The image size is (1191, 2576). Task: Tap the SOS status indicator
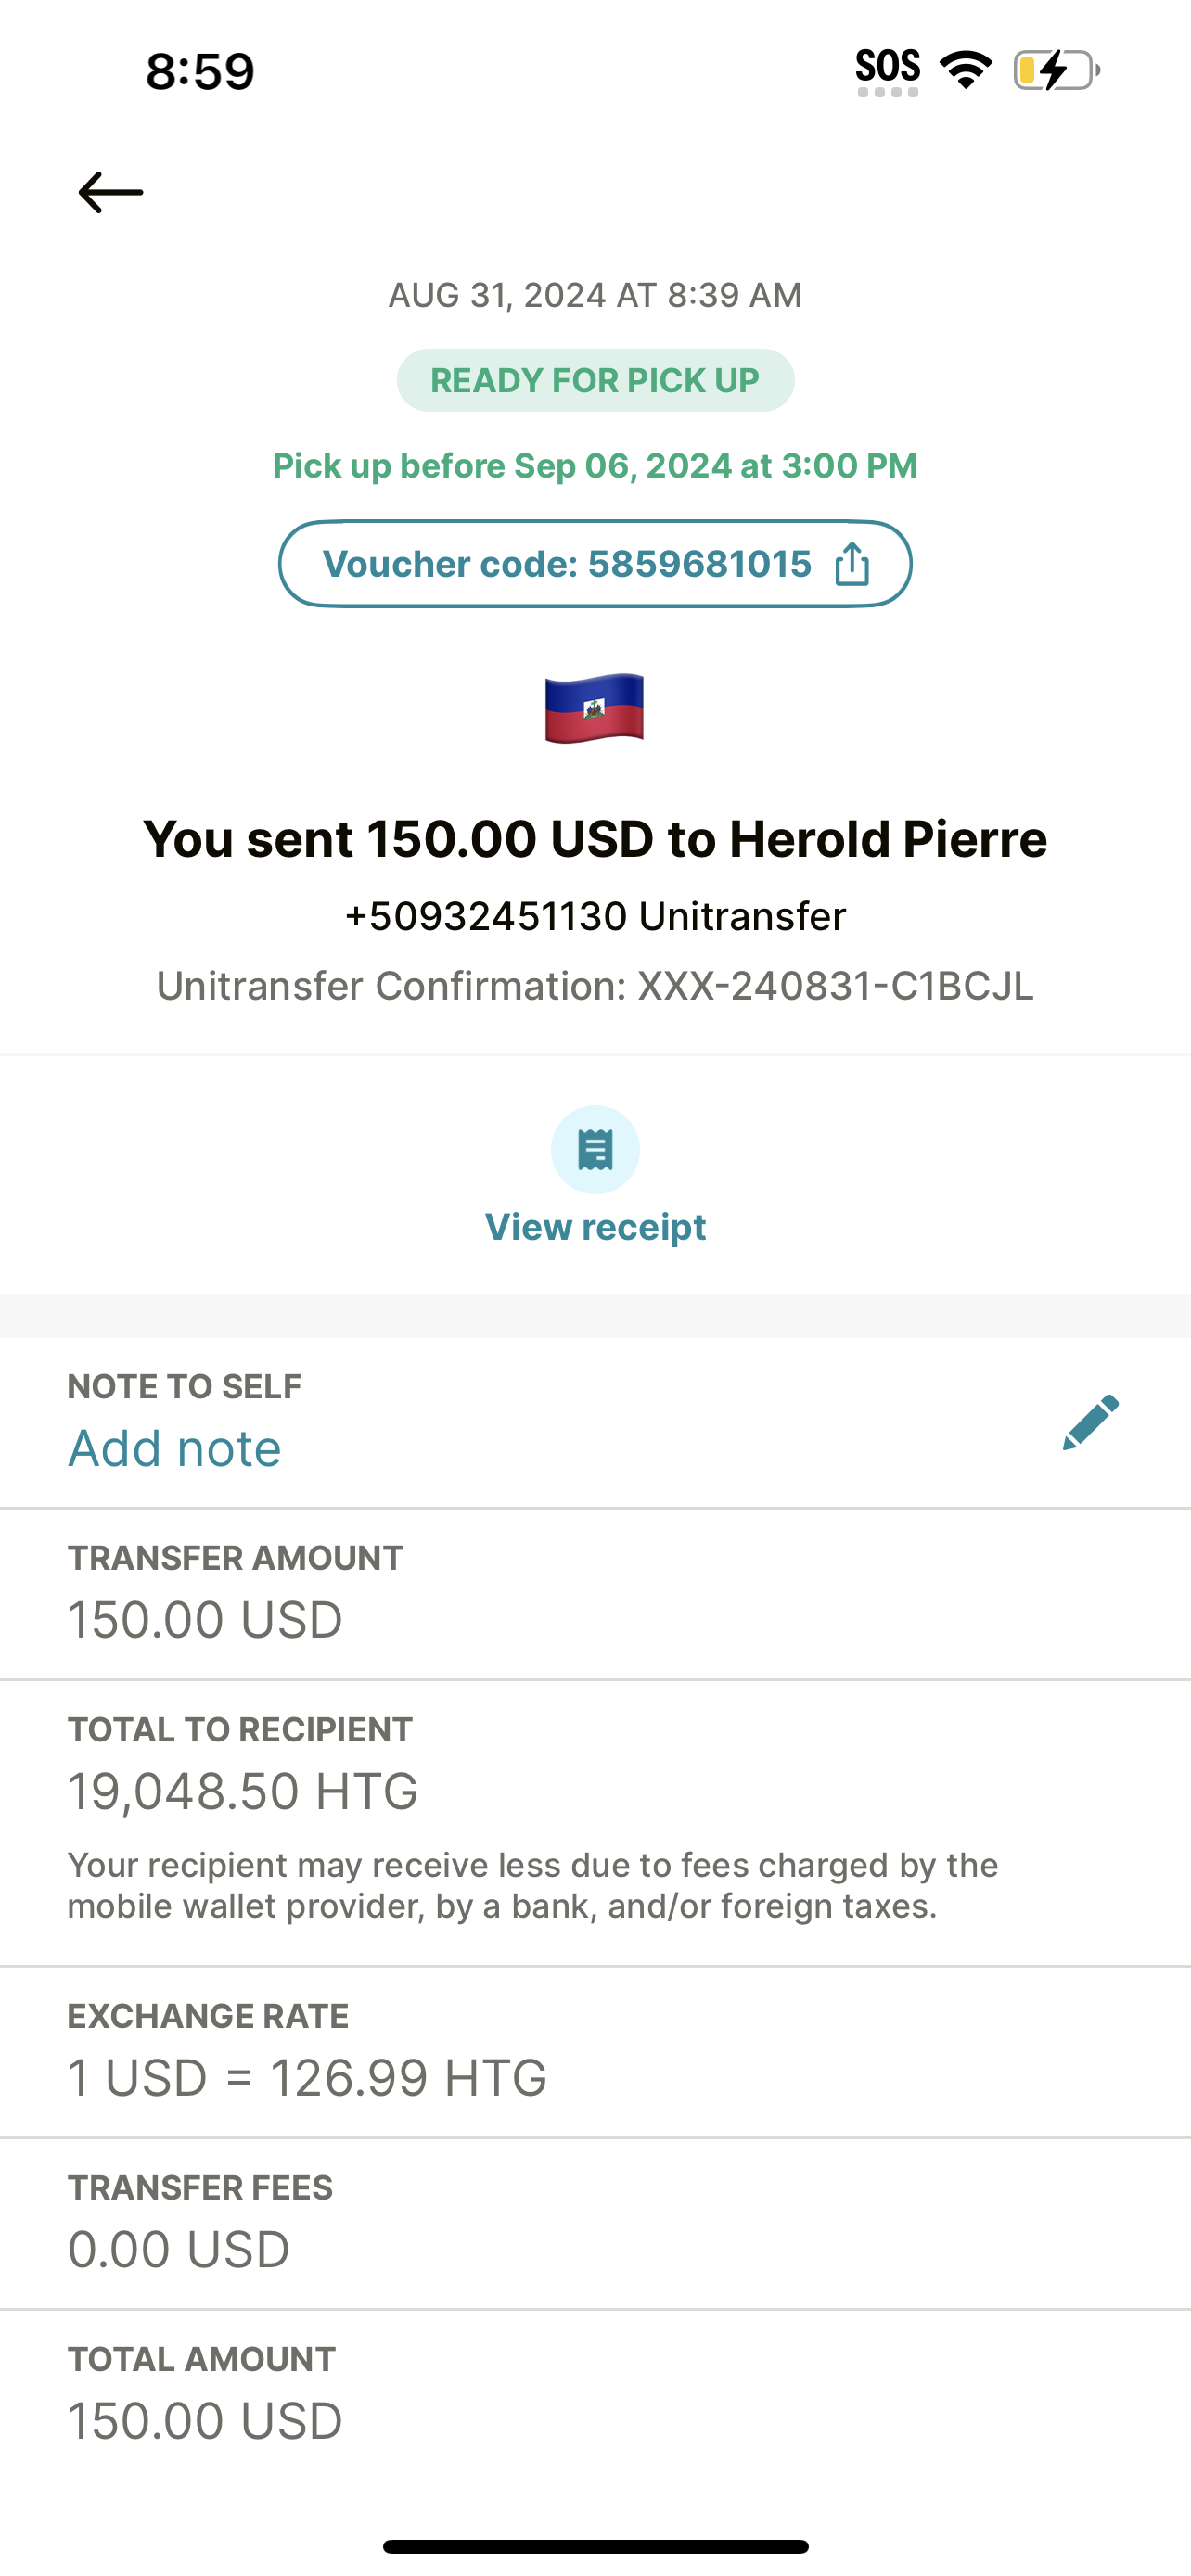tap(887, 70)
